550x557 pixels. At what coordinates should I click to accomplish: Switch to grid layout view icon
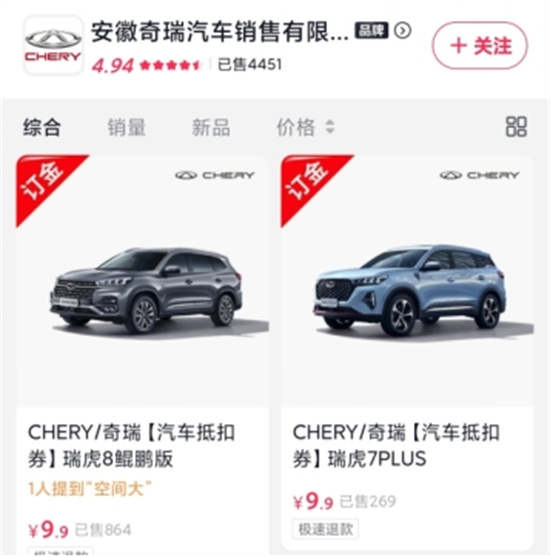(516, 126)
